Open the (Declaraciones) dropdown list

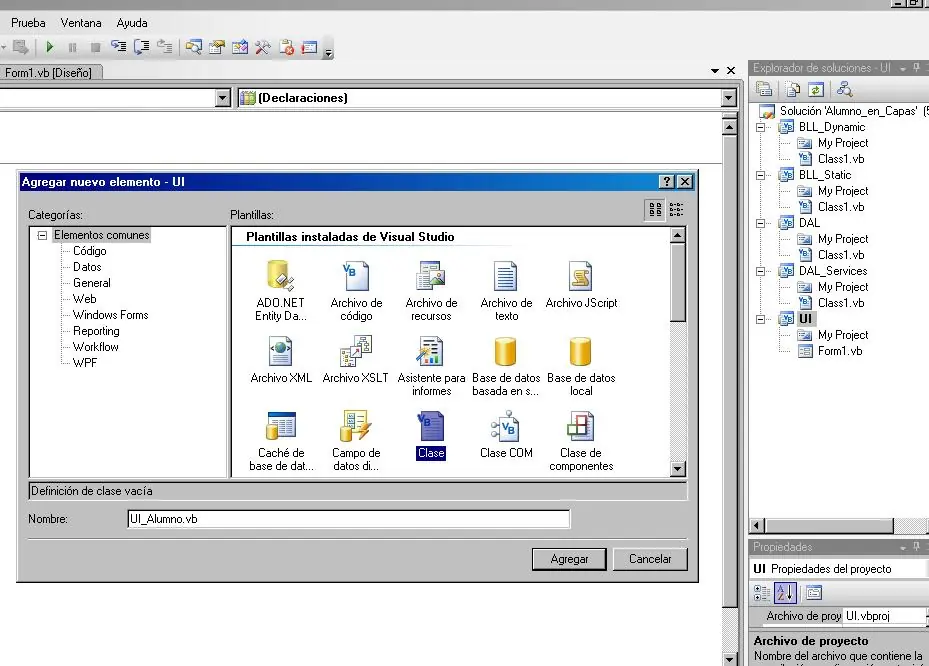(x=729, y=98)
